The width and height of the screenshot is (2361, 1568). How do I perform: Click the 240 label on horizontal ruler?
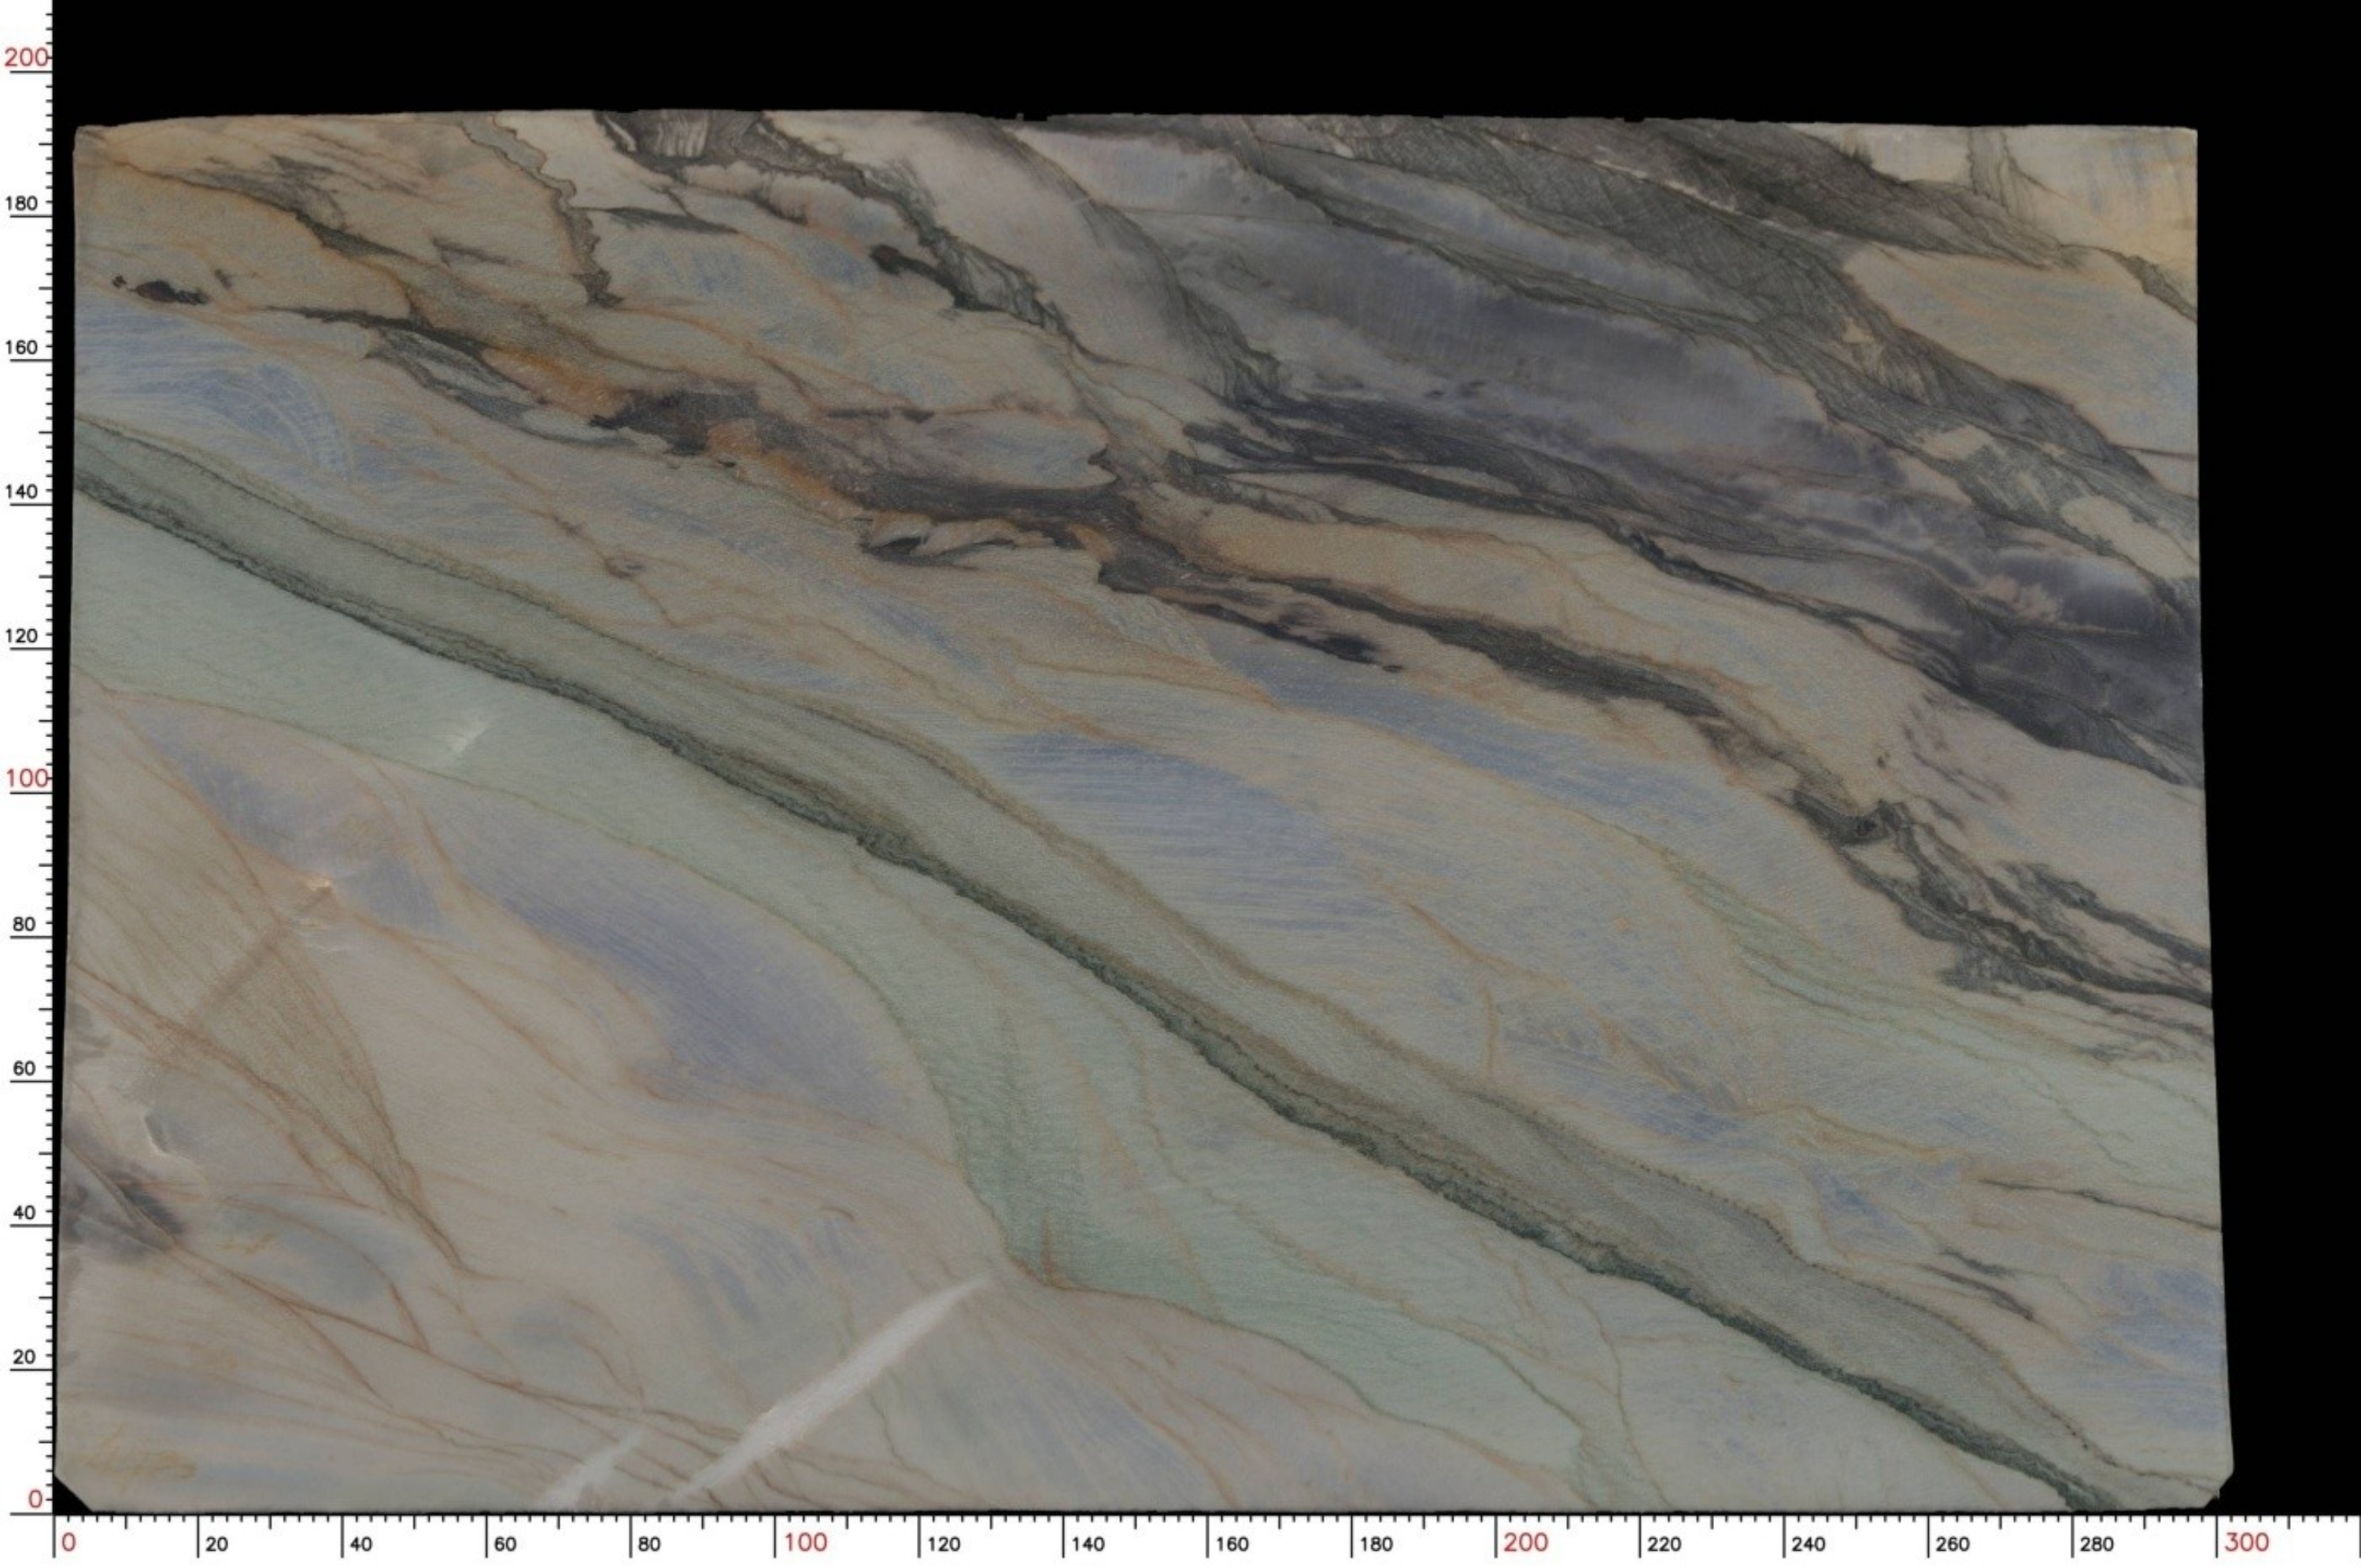point(1808,1544)
